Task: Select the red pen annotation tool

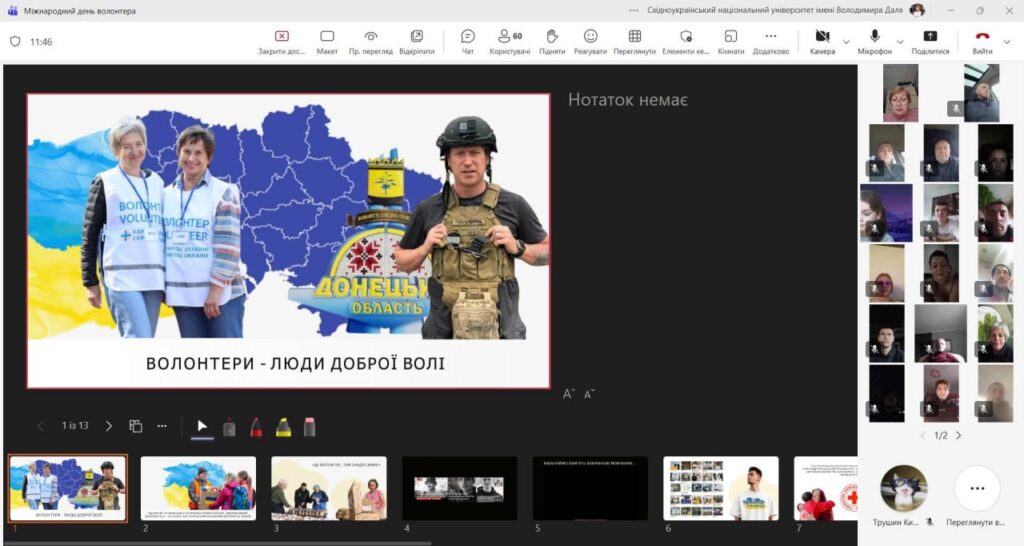Action: 256,426
